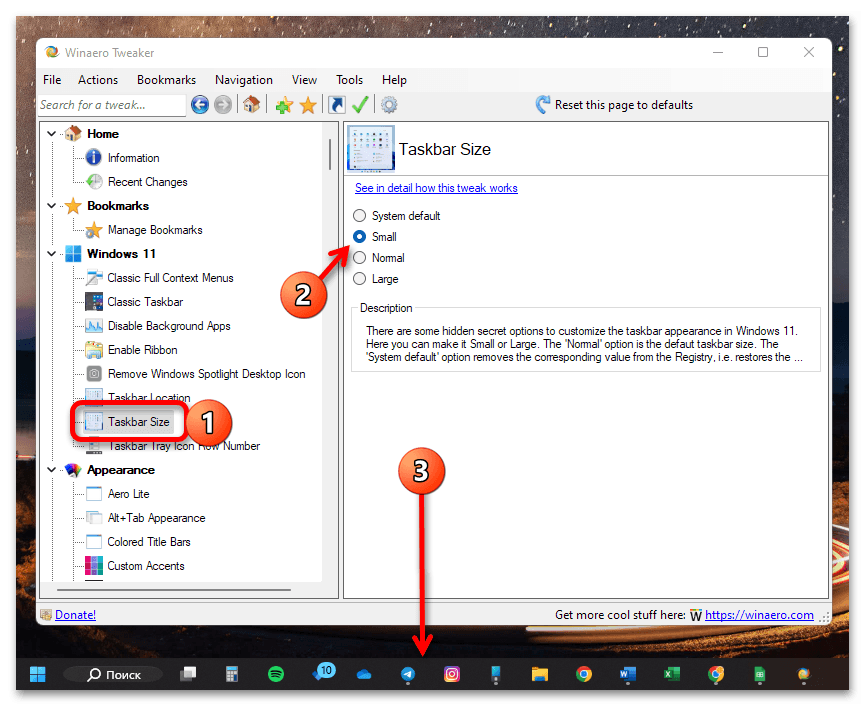Select the System default radio button
Viewport: 865px width, 706px height.
click(x=360, y=216)
